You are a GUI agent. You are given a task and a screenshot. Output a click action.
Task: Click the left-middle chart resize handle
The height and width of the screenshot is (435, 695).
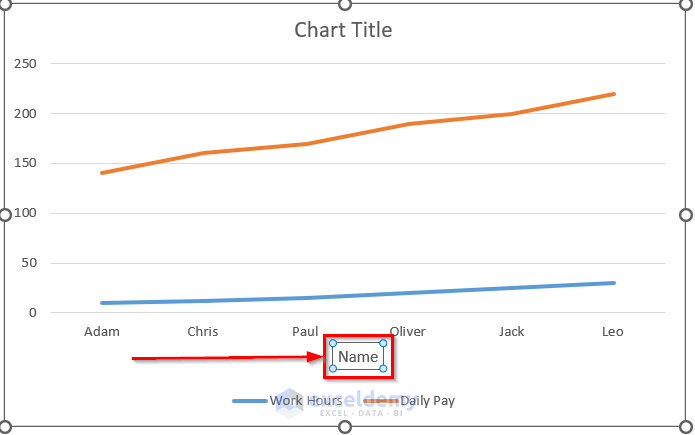pyautogui.click(x=3, y=215)
